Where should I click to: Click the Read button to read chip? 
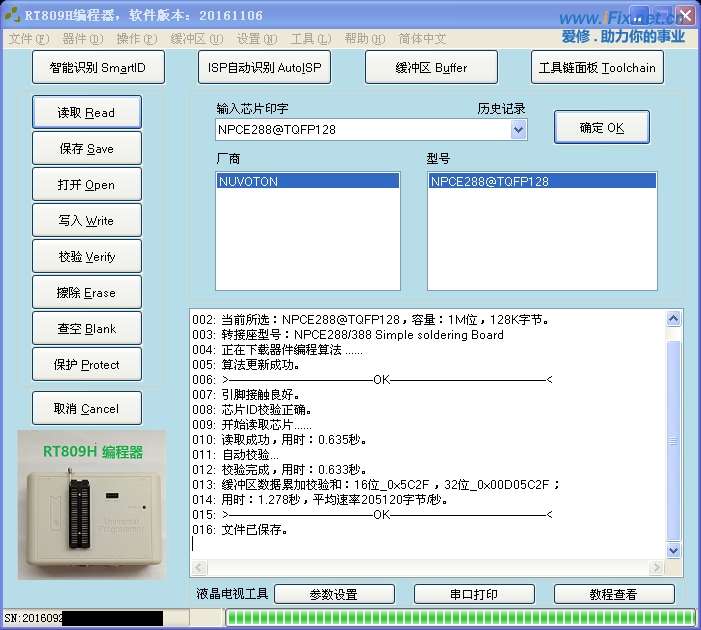point(86,112)
